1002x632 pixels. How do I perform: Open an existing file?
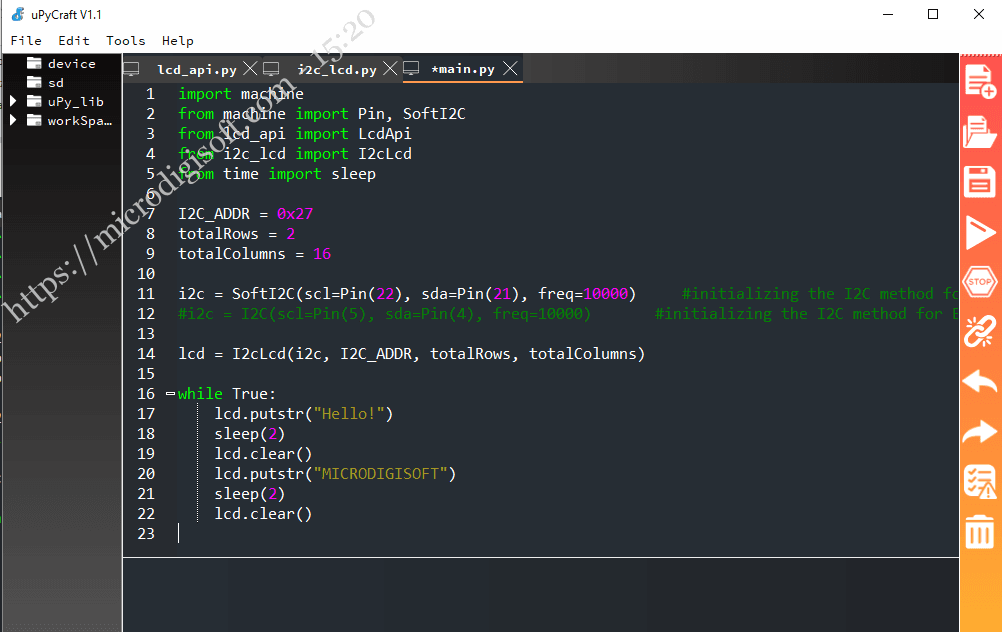pyautogui.click(x=979, y=131)
